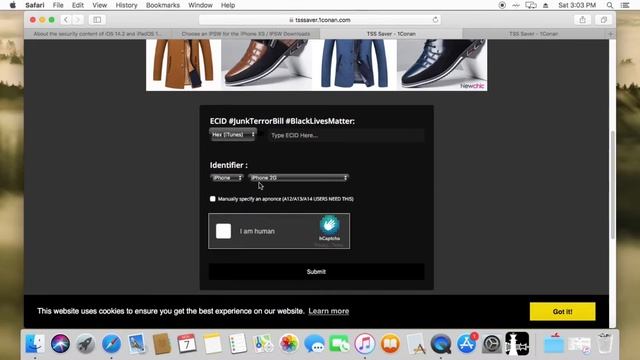Open Contacts book icon in Dock
The image size is (640, 360).
pyautogui.click(x=162, y=344)
